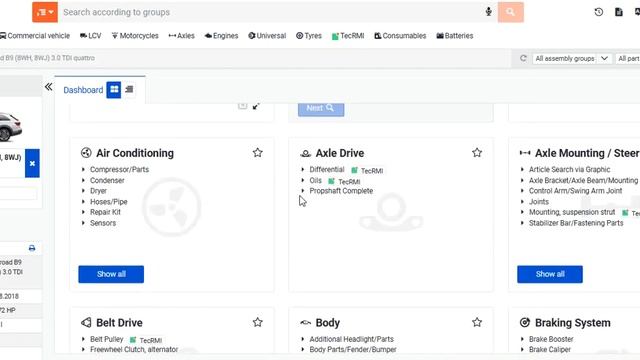Show all Air Conditioning items
640x360 pixels.
[x=111, y=274]
